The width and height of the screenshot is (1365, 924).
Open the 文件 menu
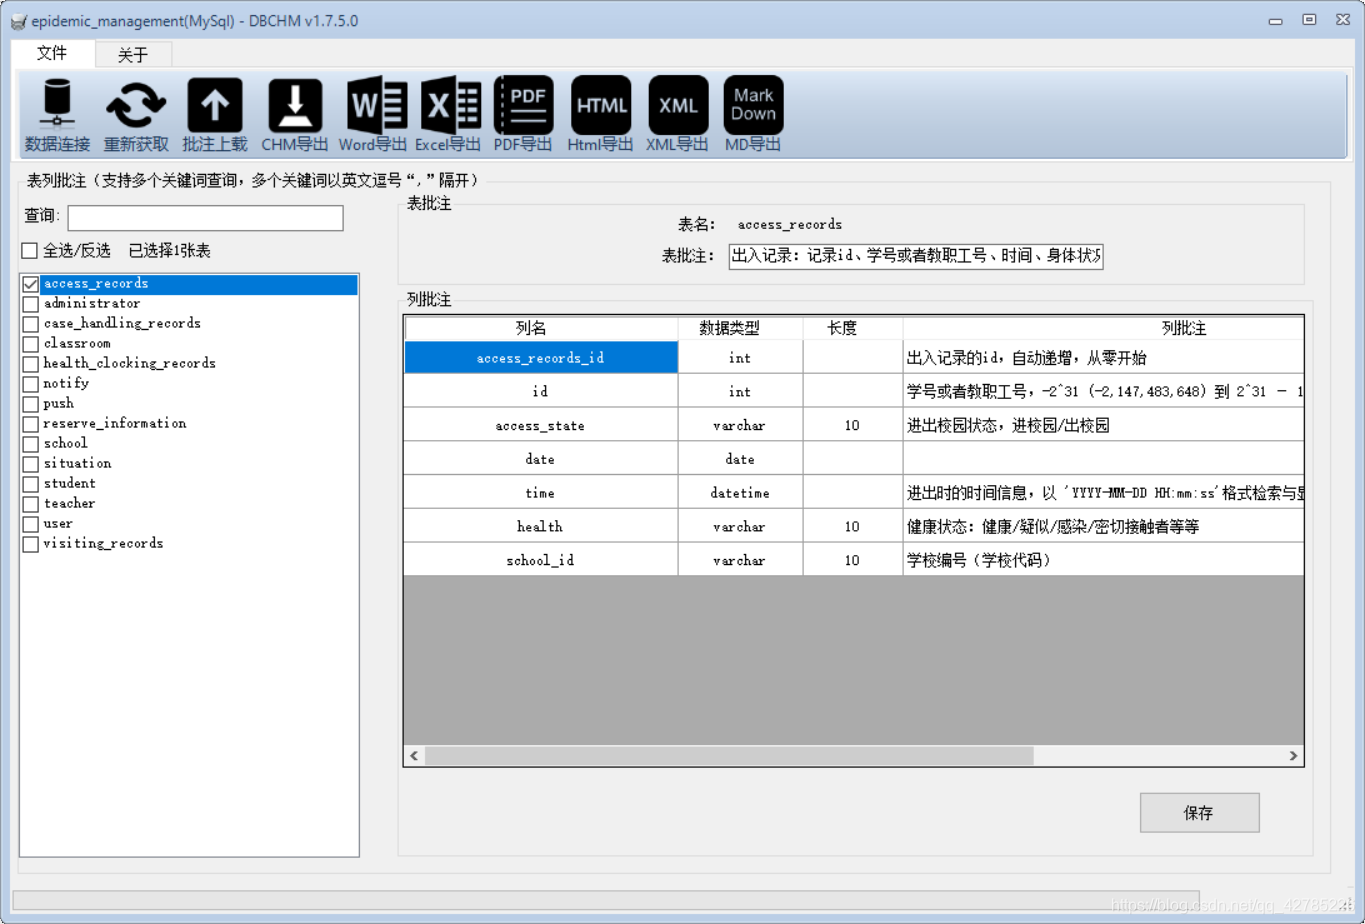pyautogui.click(x=51, y=54)
